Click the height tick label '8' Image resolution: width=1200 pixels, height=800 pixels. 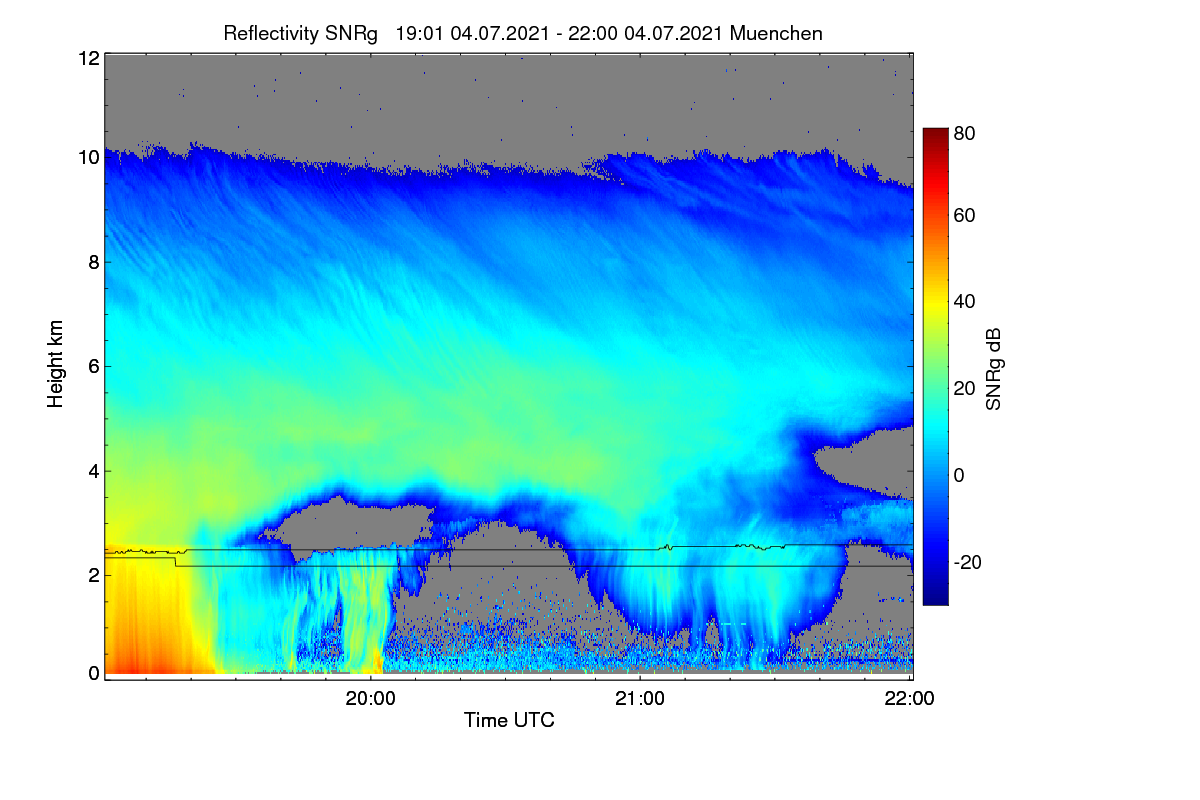pos(93,262)
